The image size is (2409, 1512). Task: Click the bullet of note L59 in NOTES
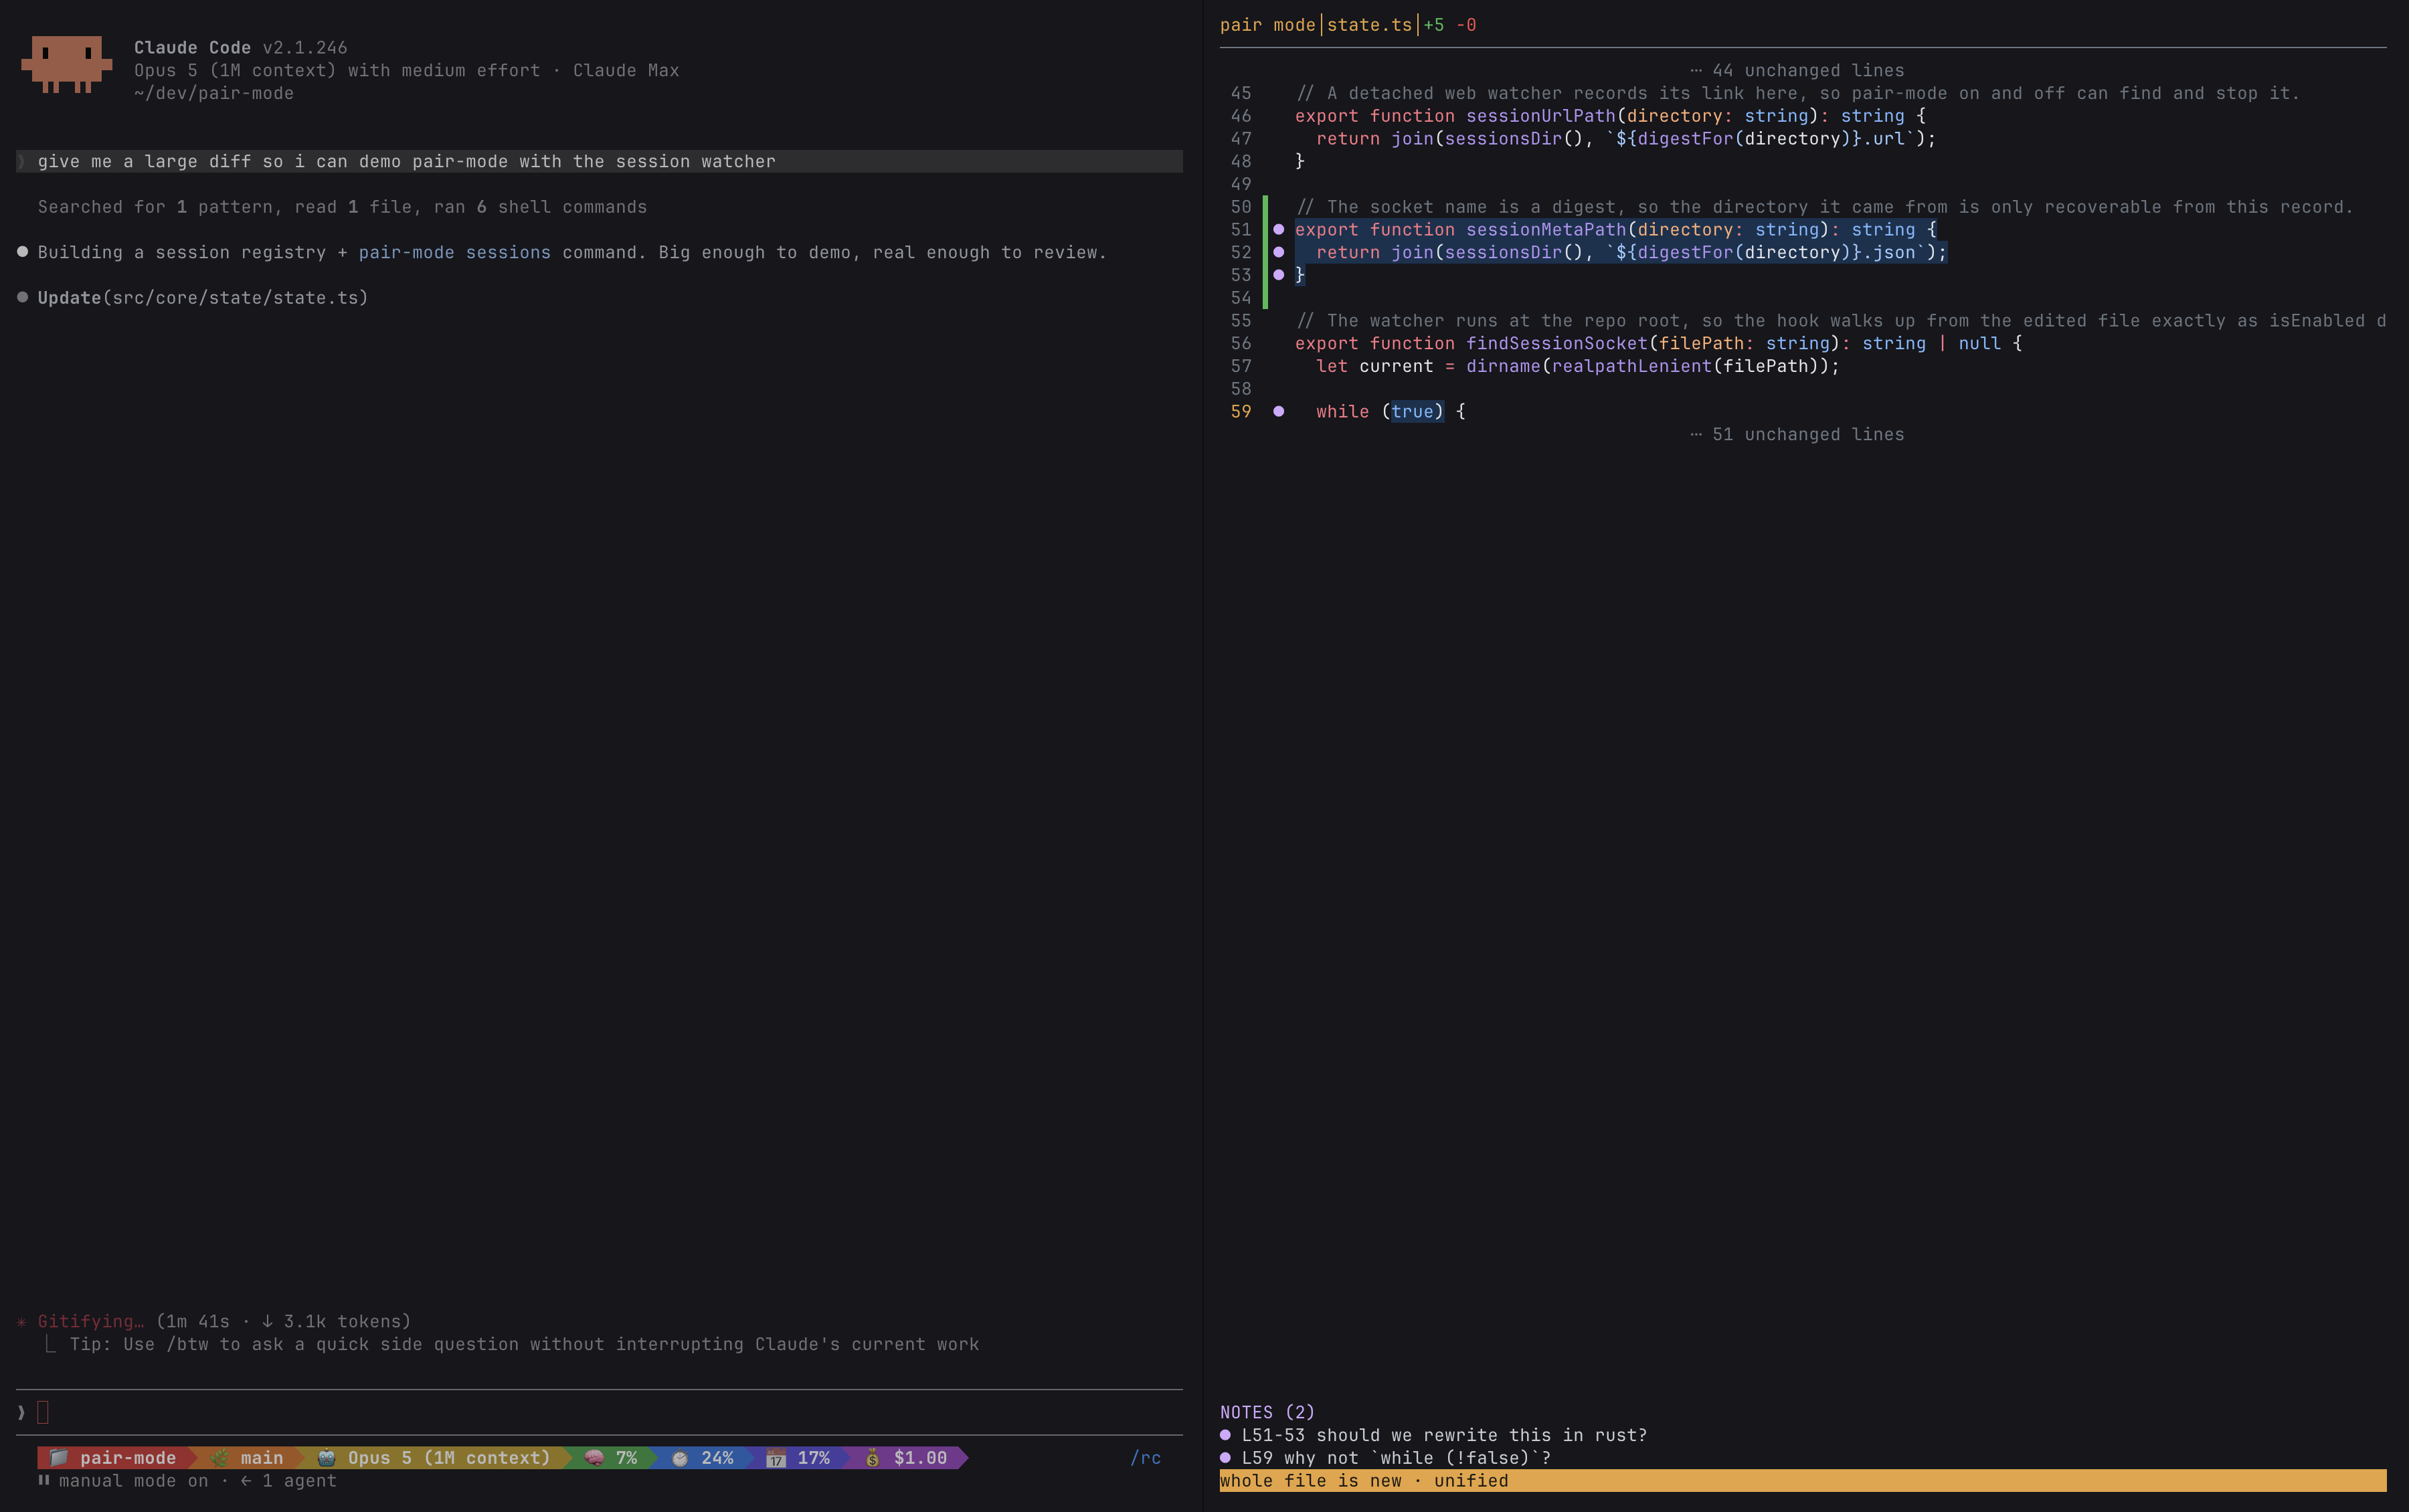click(x=1225, y=1458)
